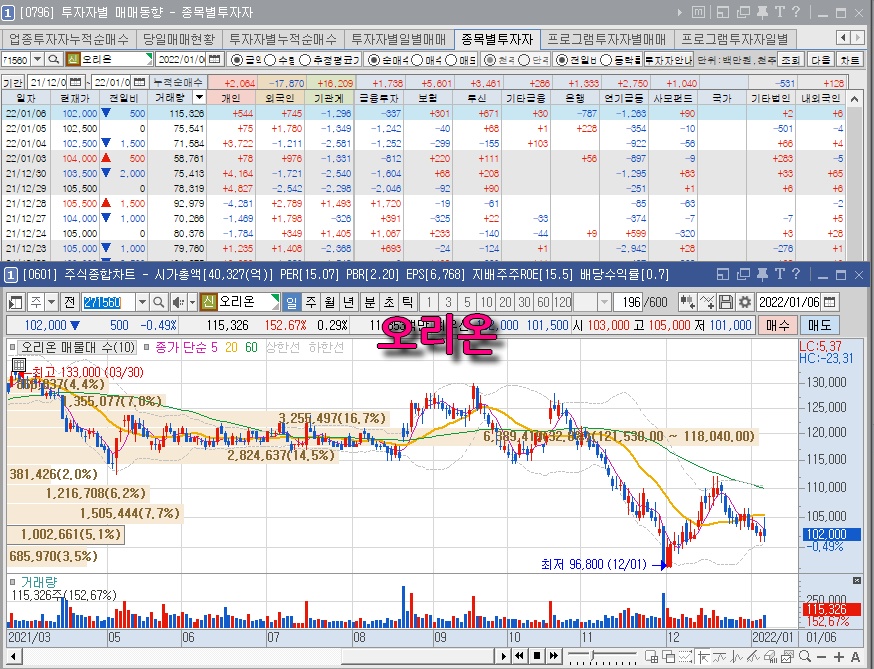This screenshot has height=669, width=874.
Task: Click the chart indicator add icon
Action: point(706,303)
